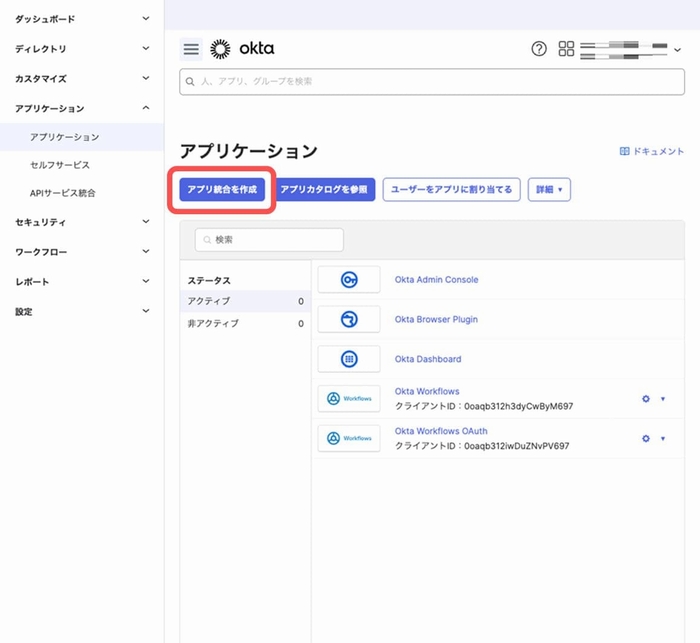This screenshot has height=643, width=700.
Task: Click the Okta Workflows OAuth logo thumbnail
Action: (x=349, y=438)
